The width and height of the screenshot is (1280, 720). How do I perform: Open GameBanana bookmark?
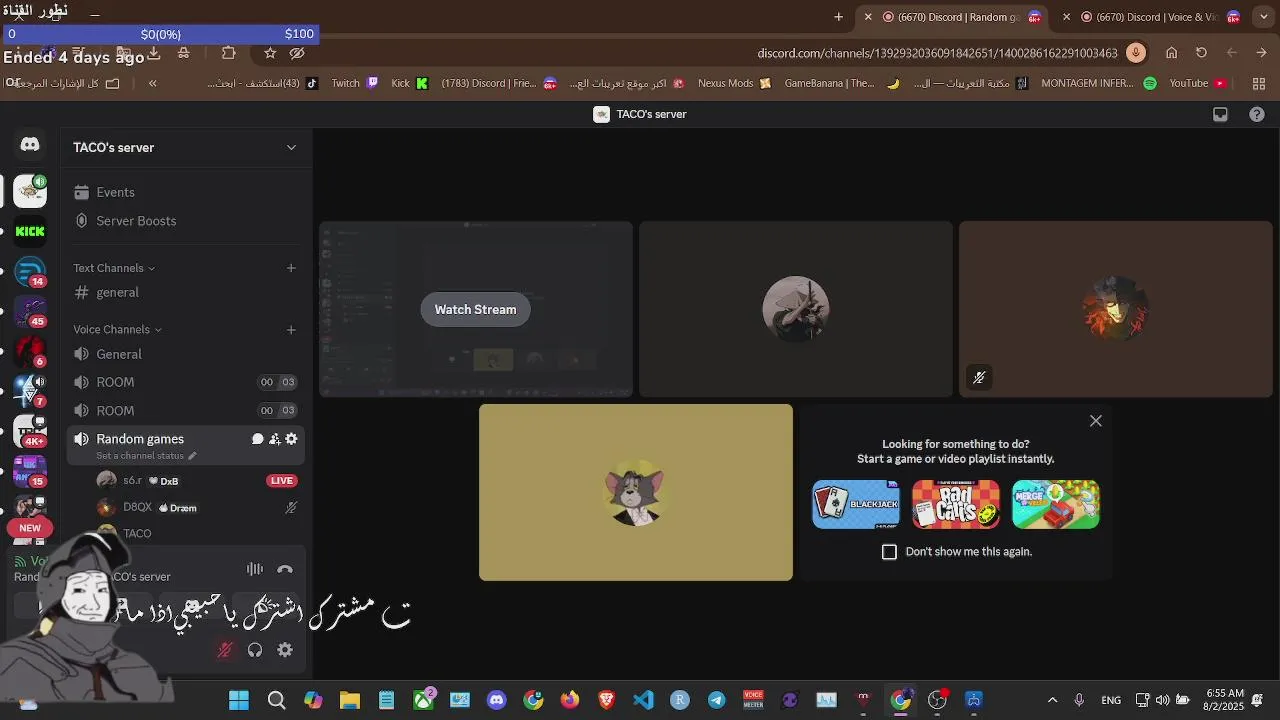[842, 84]
